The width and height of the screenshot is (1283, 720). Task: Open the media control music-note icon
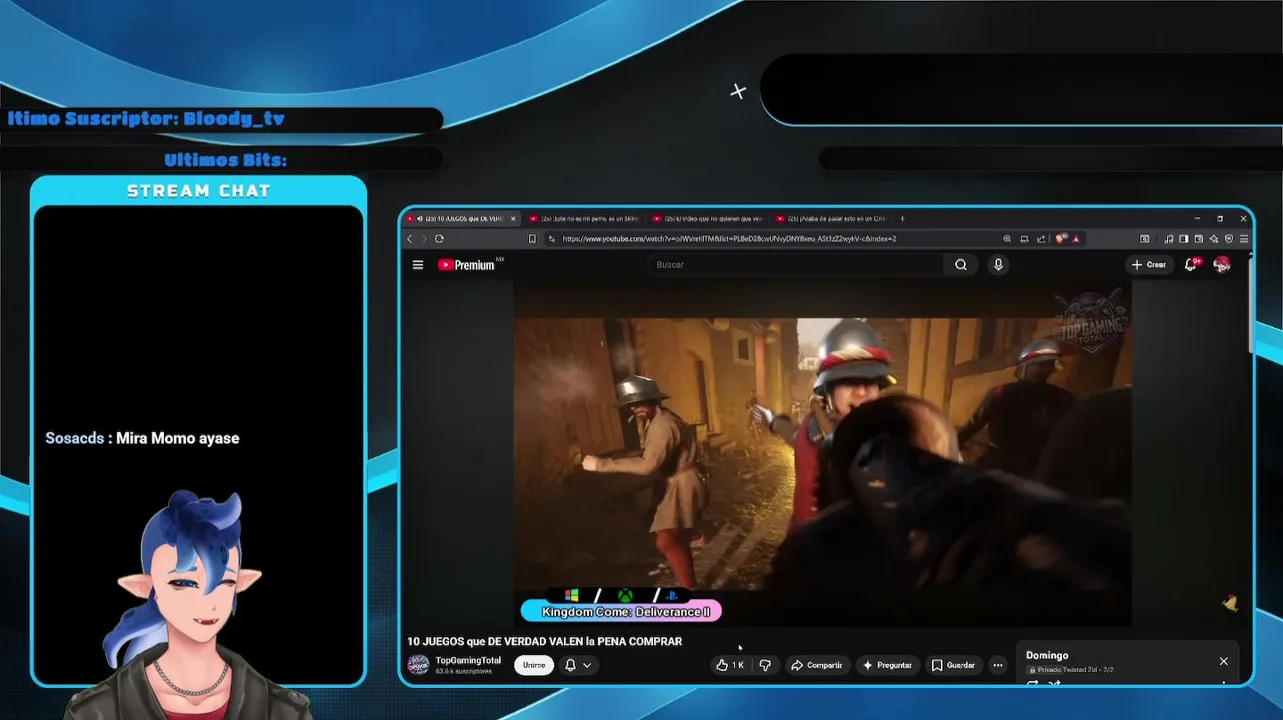tap(1169, 239)
